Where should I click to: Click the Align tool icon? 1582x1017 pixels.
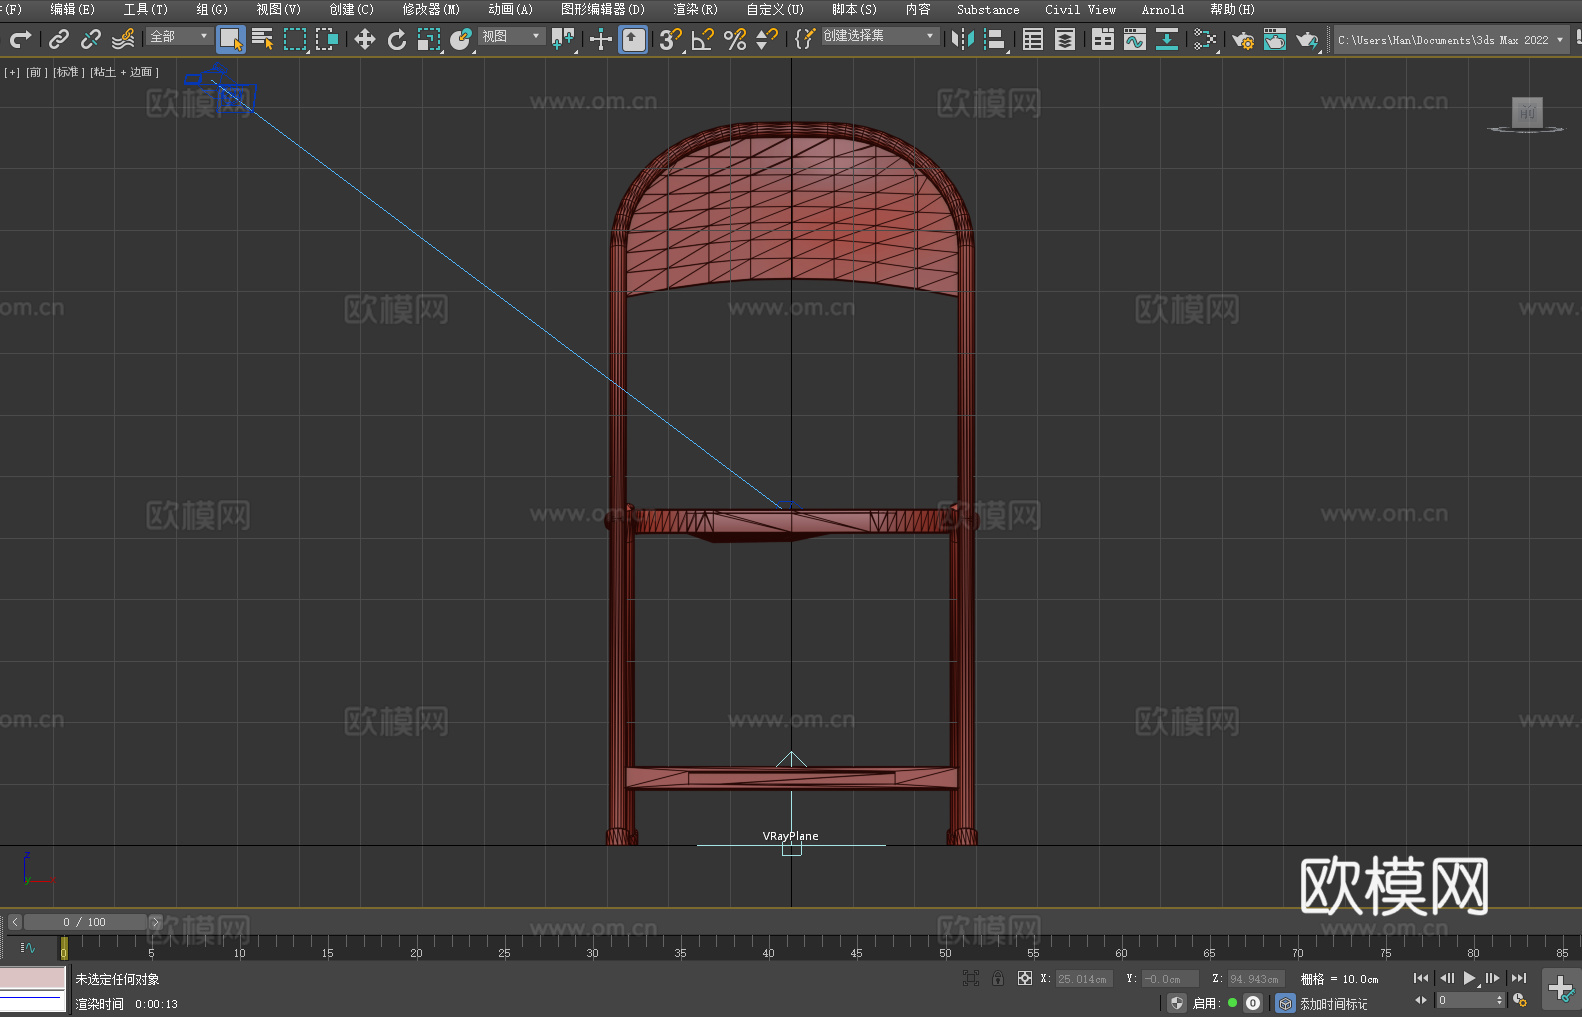click(x=995, y=39)
